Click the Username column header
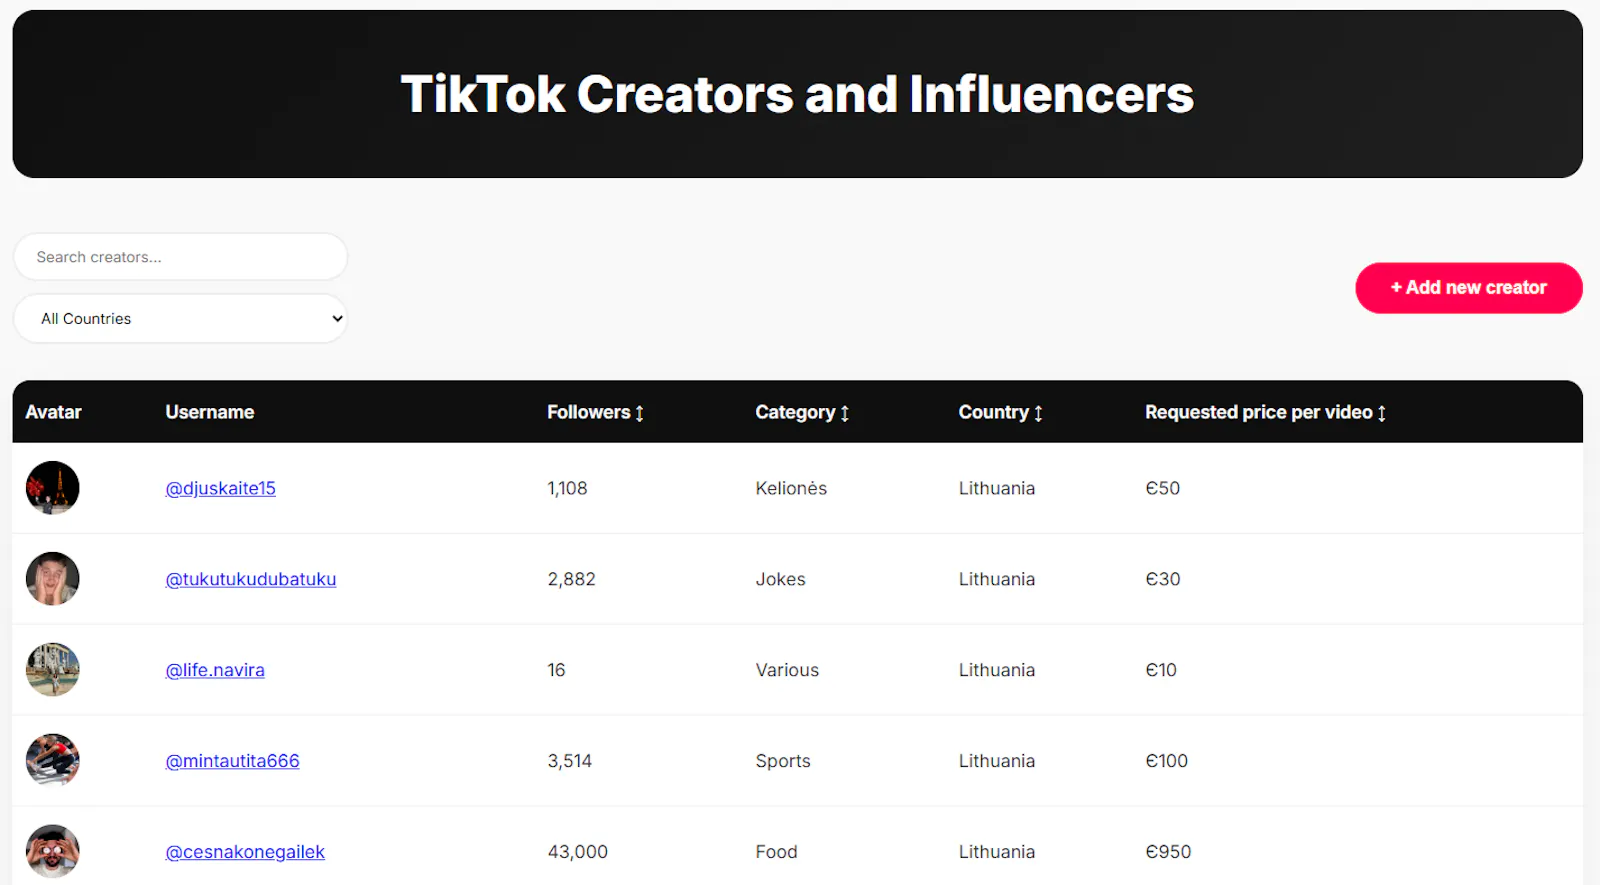The height and width of the screenshot is (885, 1600). coord(210,412)
